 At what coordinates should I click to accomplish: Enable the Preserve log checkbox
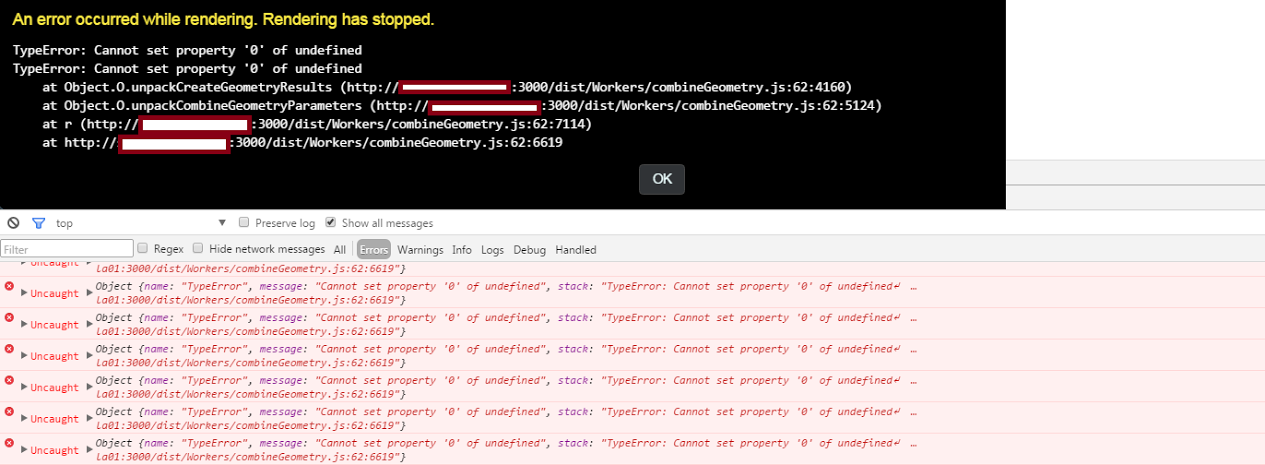[x=245, y=223]
